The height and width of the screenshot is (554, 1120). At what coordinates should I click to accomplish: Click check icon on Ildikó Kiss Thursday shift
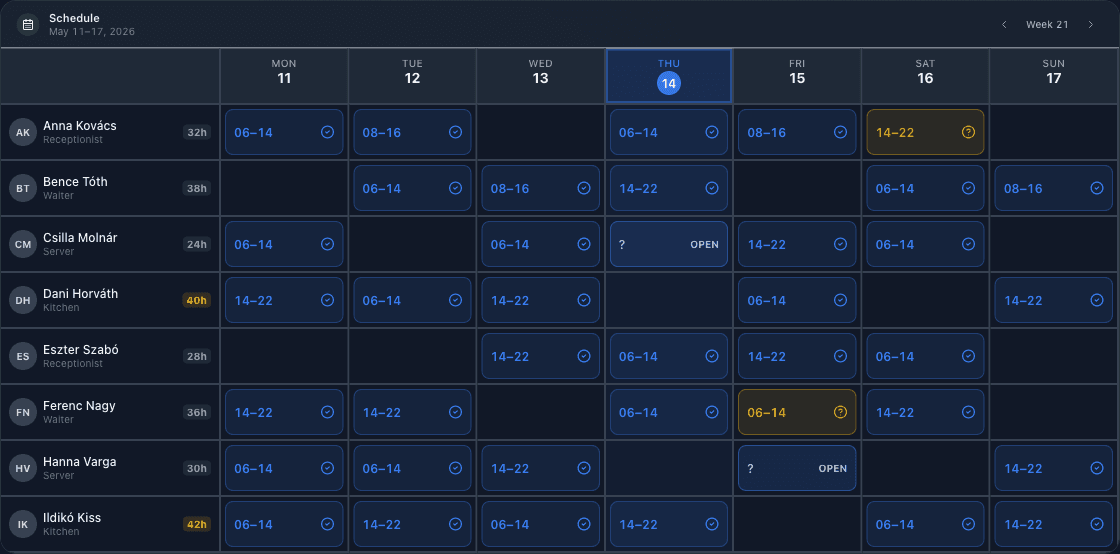pos(712,524)
